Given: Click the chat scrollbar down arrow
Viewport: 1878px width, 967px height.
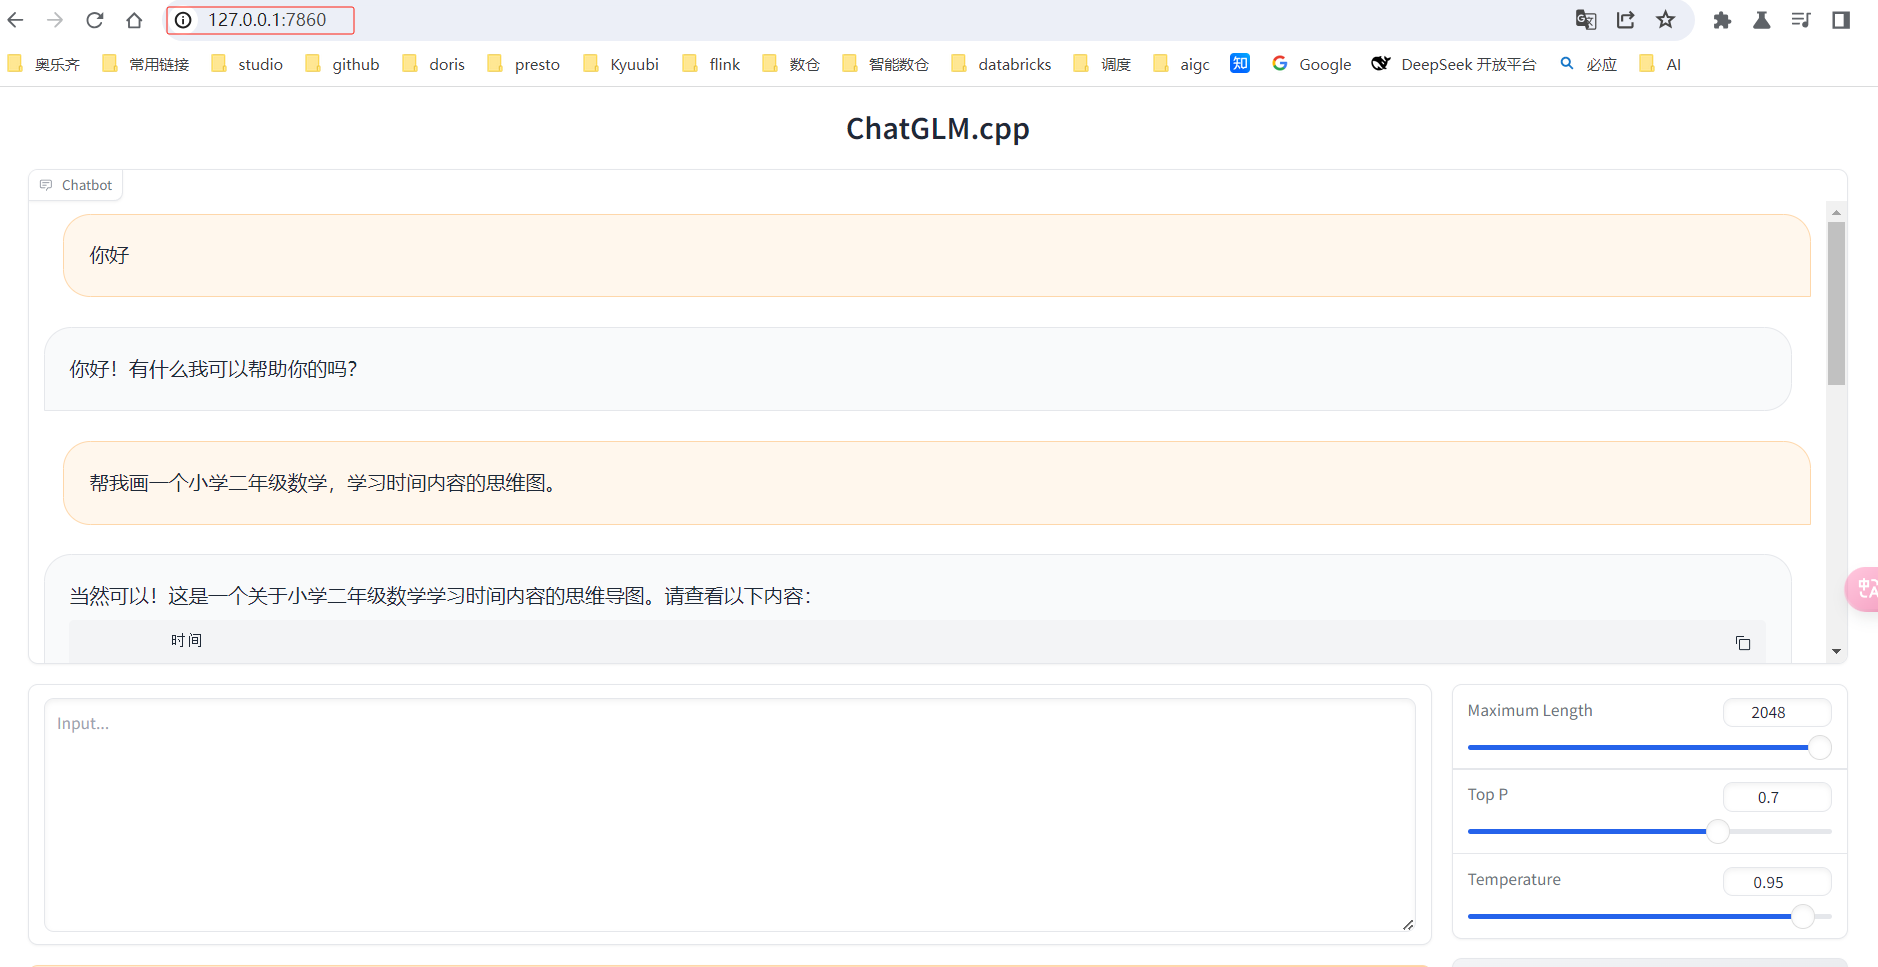Looking at the screenshot, I should [1836, 651].
